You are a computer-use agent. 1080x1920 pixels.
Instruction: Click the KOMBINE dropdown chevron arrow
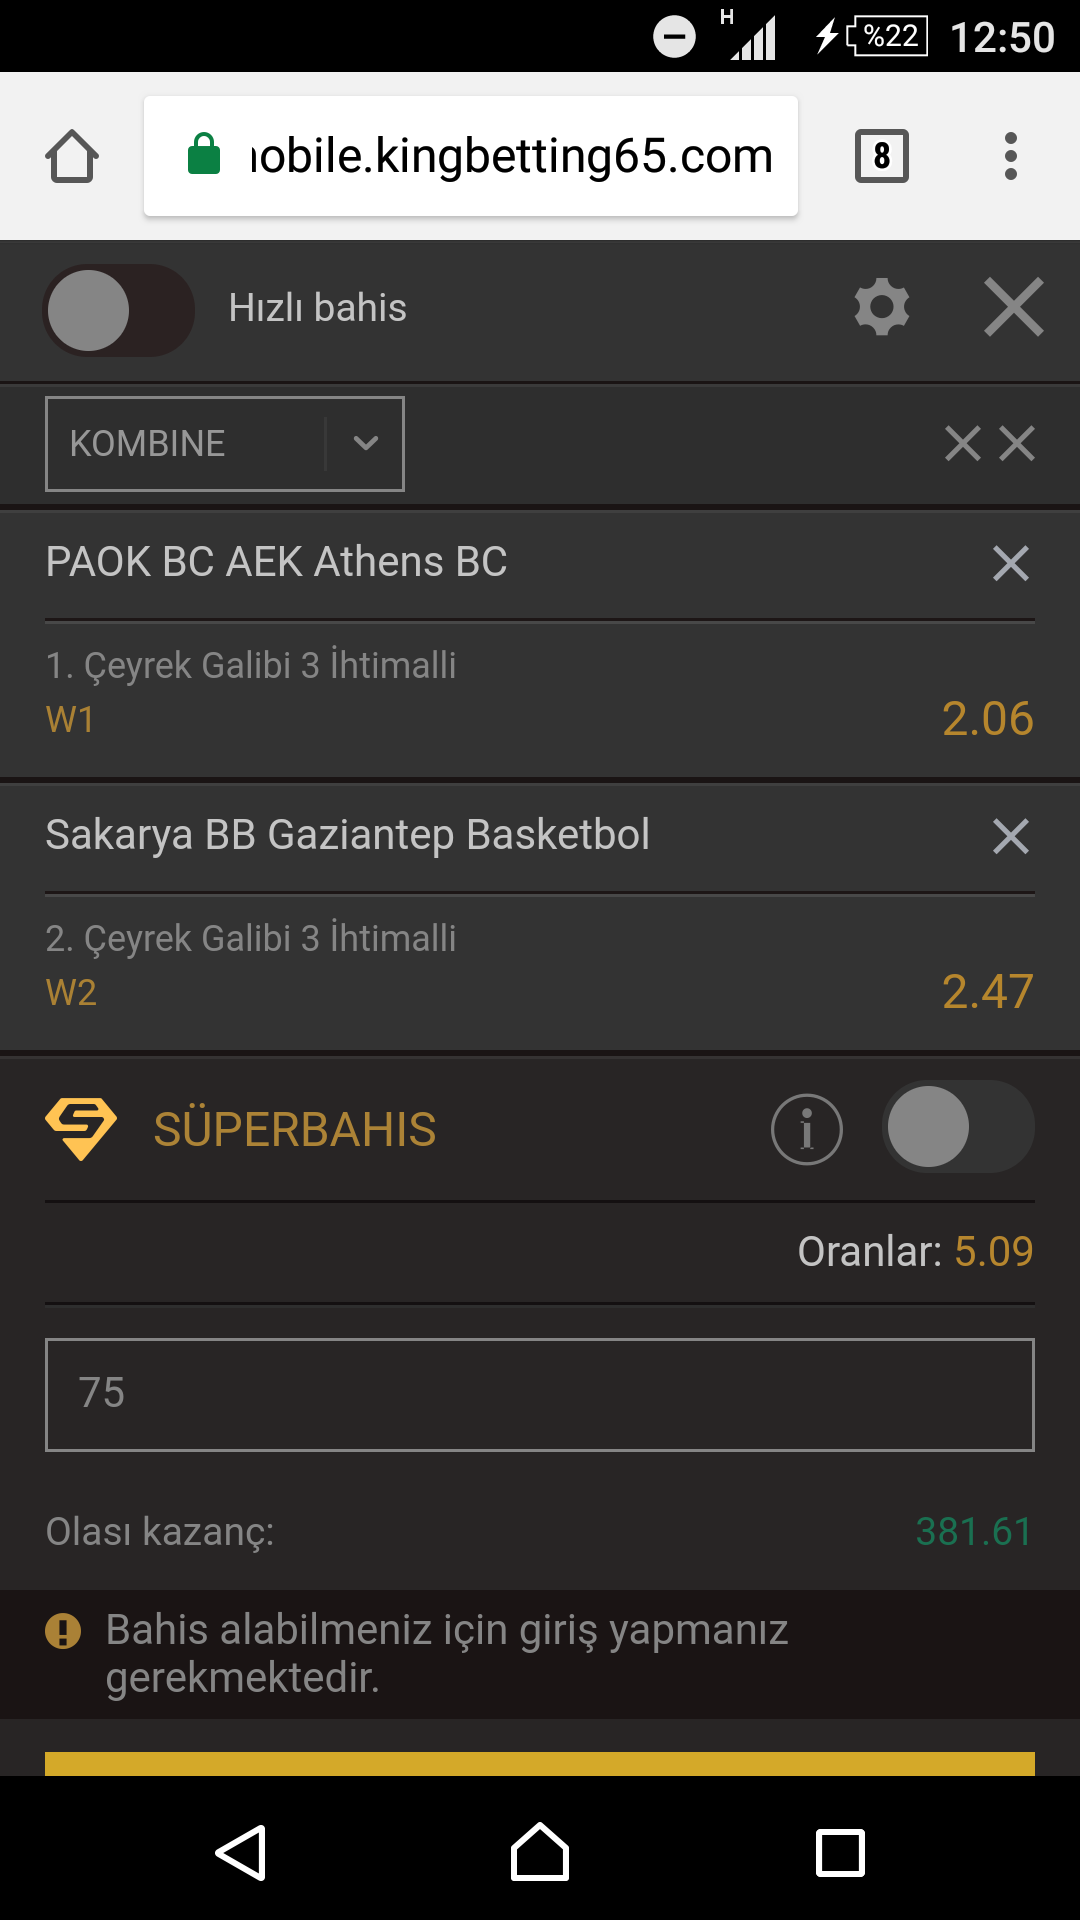tap(366, 443)
